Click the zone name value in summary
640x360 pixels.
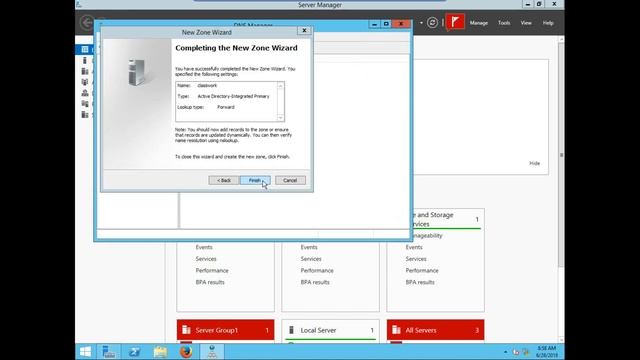click(x=207, y=86)
